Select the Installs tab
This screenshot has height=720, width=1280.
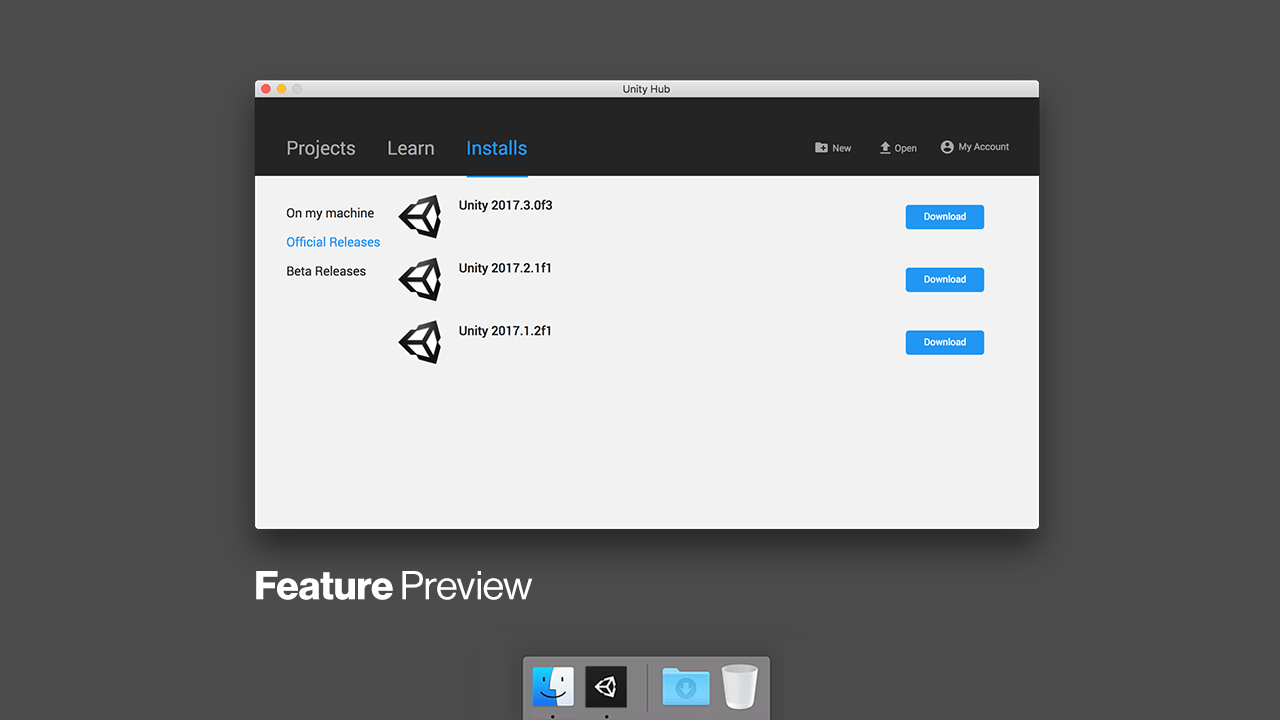(496, 148)
